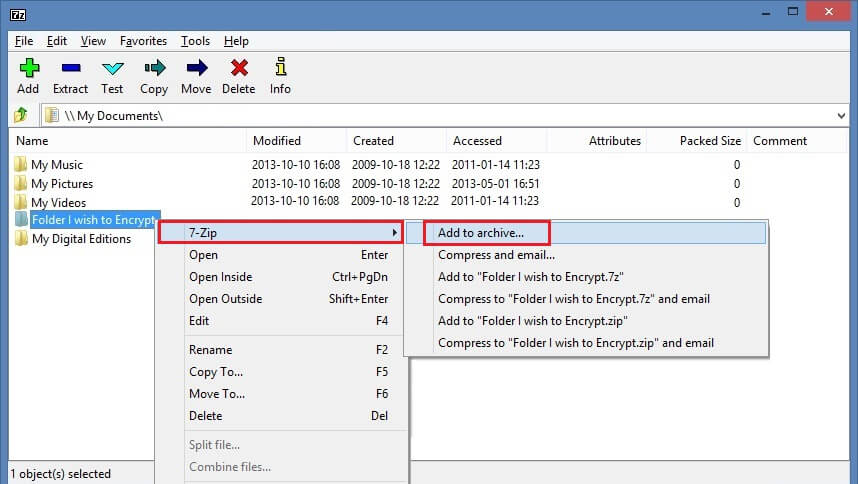Open the Favorites menu

[143, 41]
